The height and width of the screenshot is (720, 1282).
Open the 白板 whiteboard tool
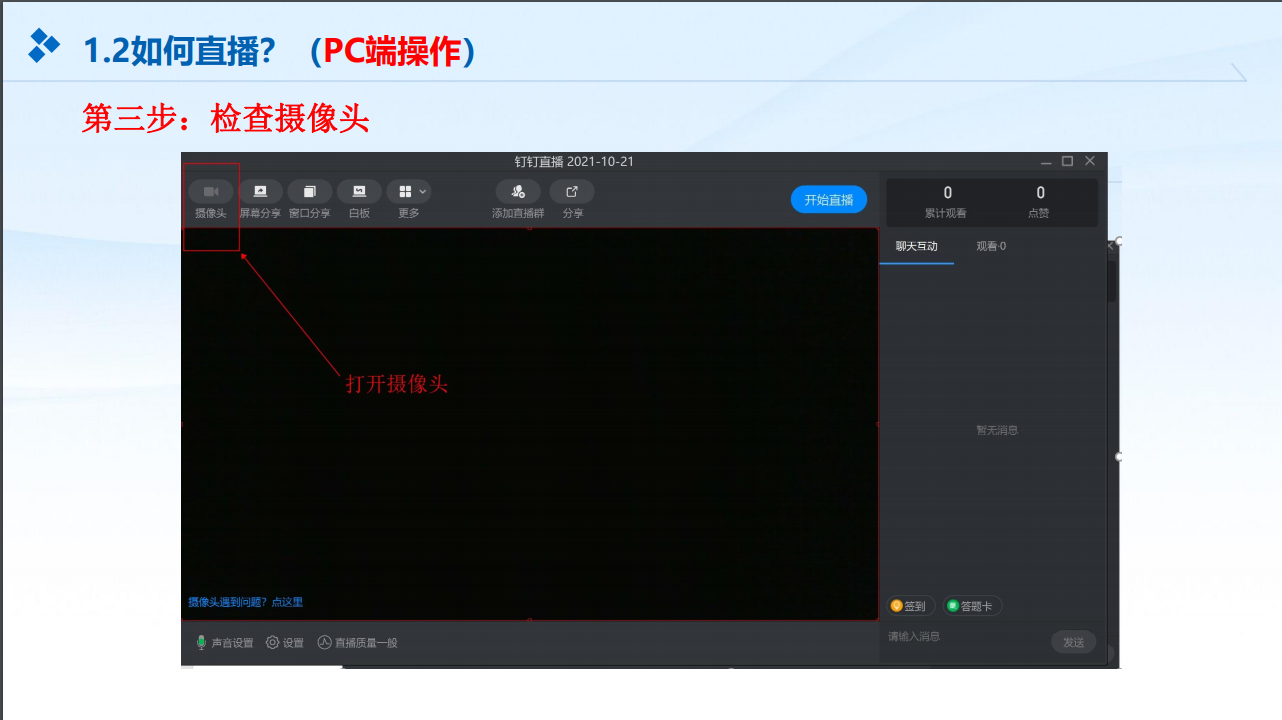tap(359, 192)
